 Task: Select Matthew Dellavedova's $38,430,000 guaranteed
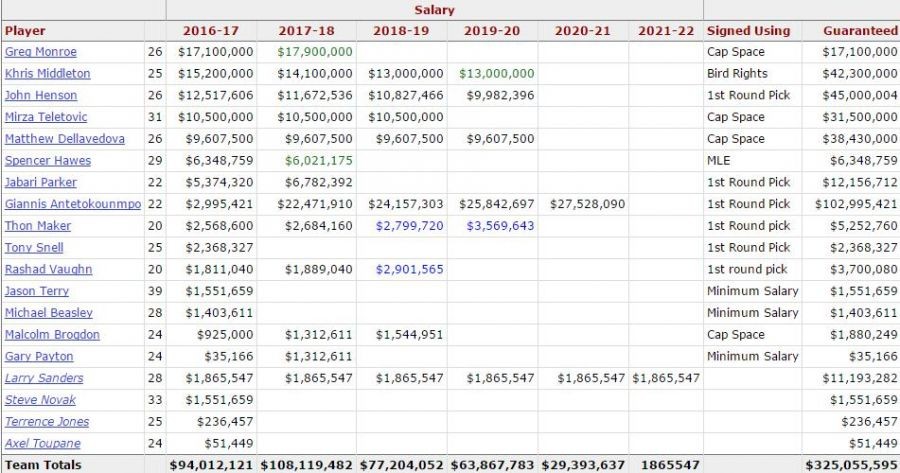pos(859,139)
